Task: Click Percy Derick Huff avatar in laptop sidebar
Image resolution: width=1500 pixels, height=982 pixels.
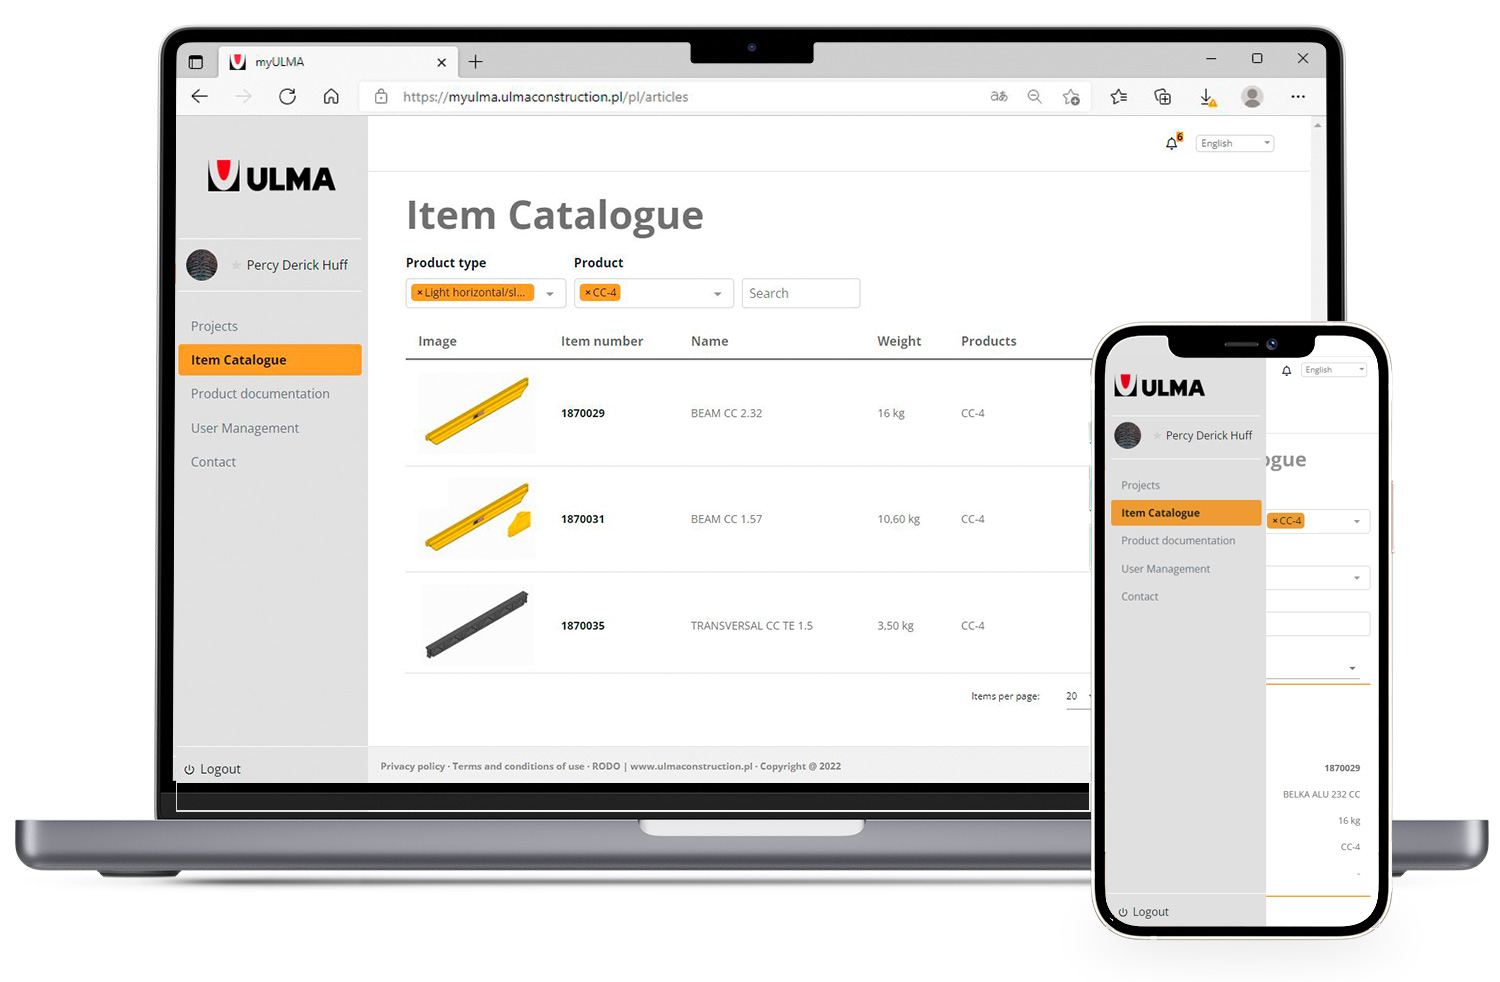Action: (202, 265)
